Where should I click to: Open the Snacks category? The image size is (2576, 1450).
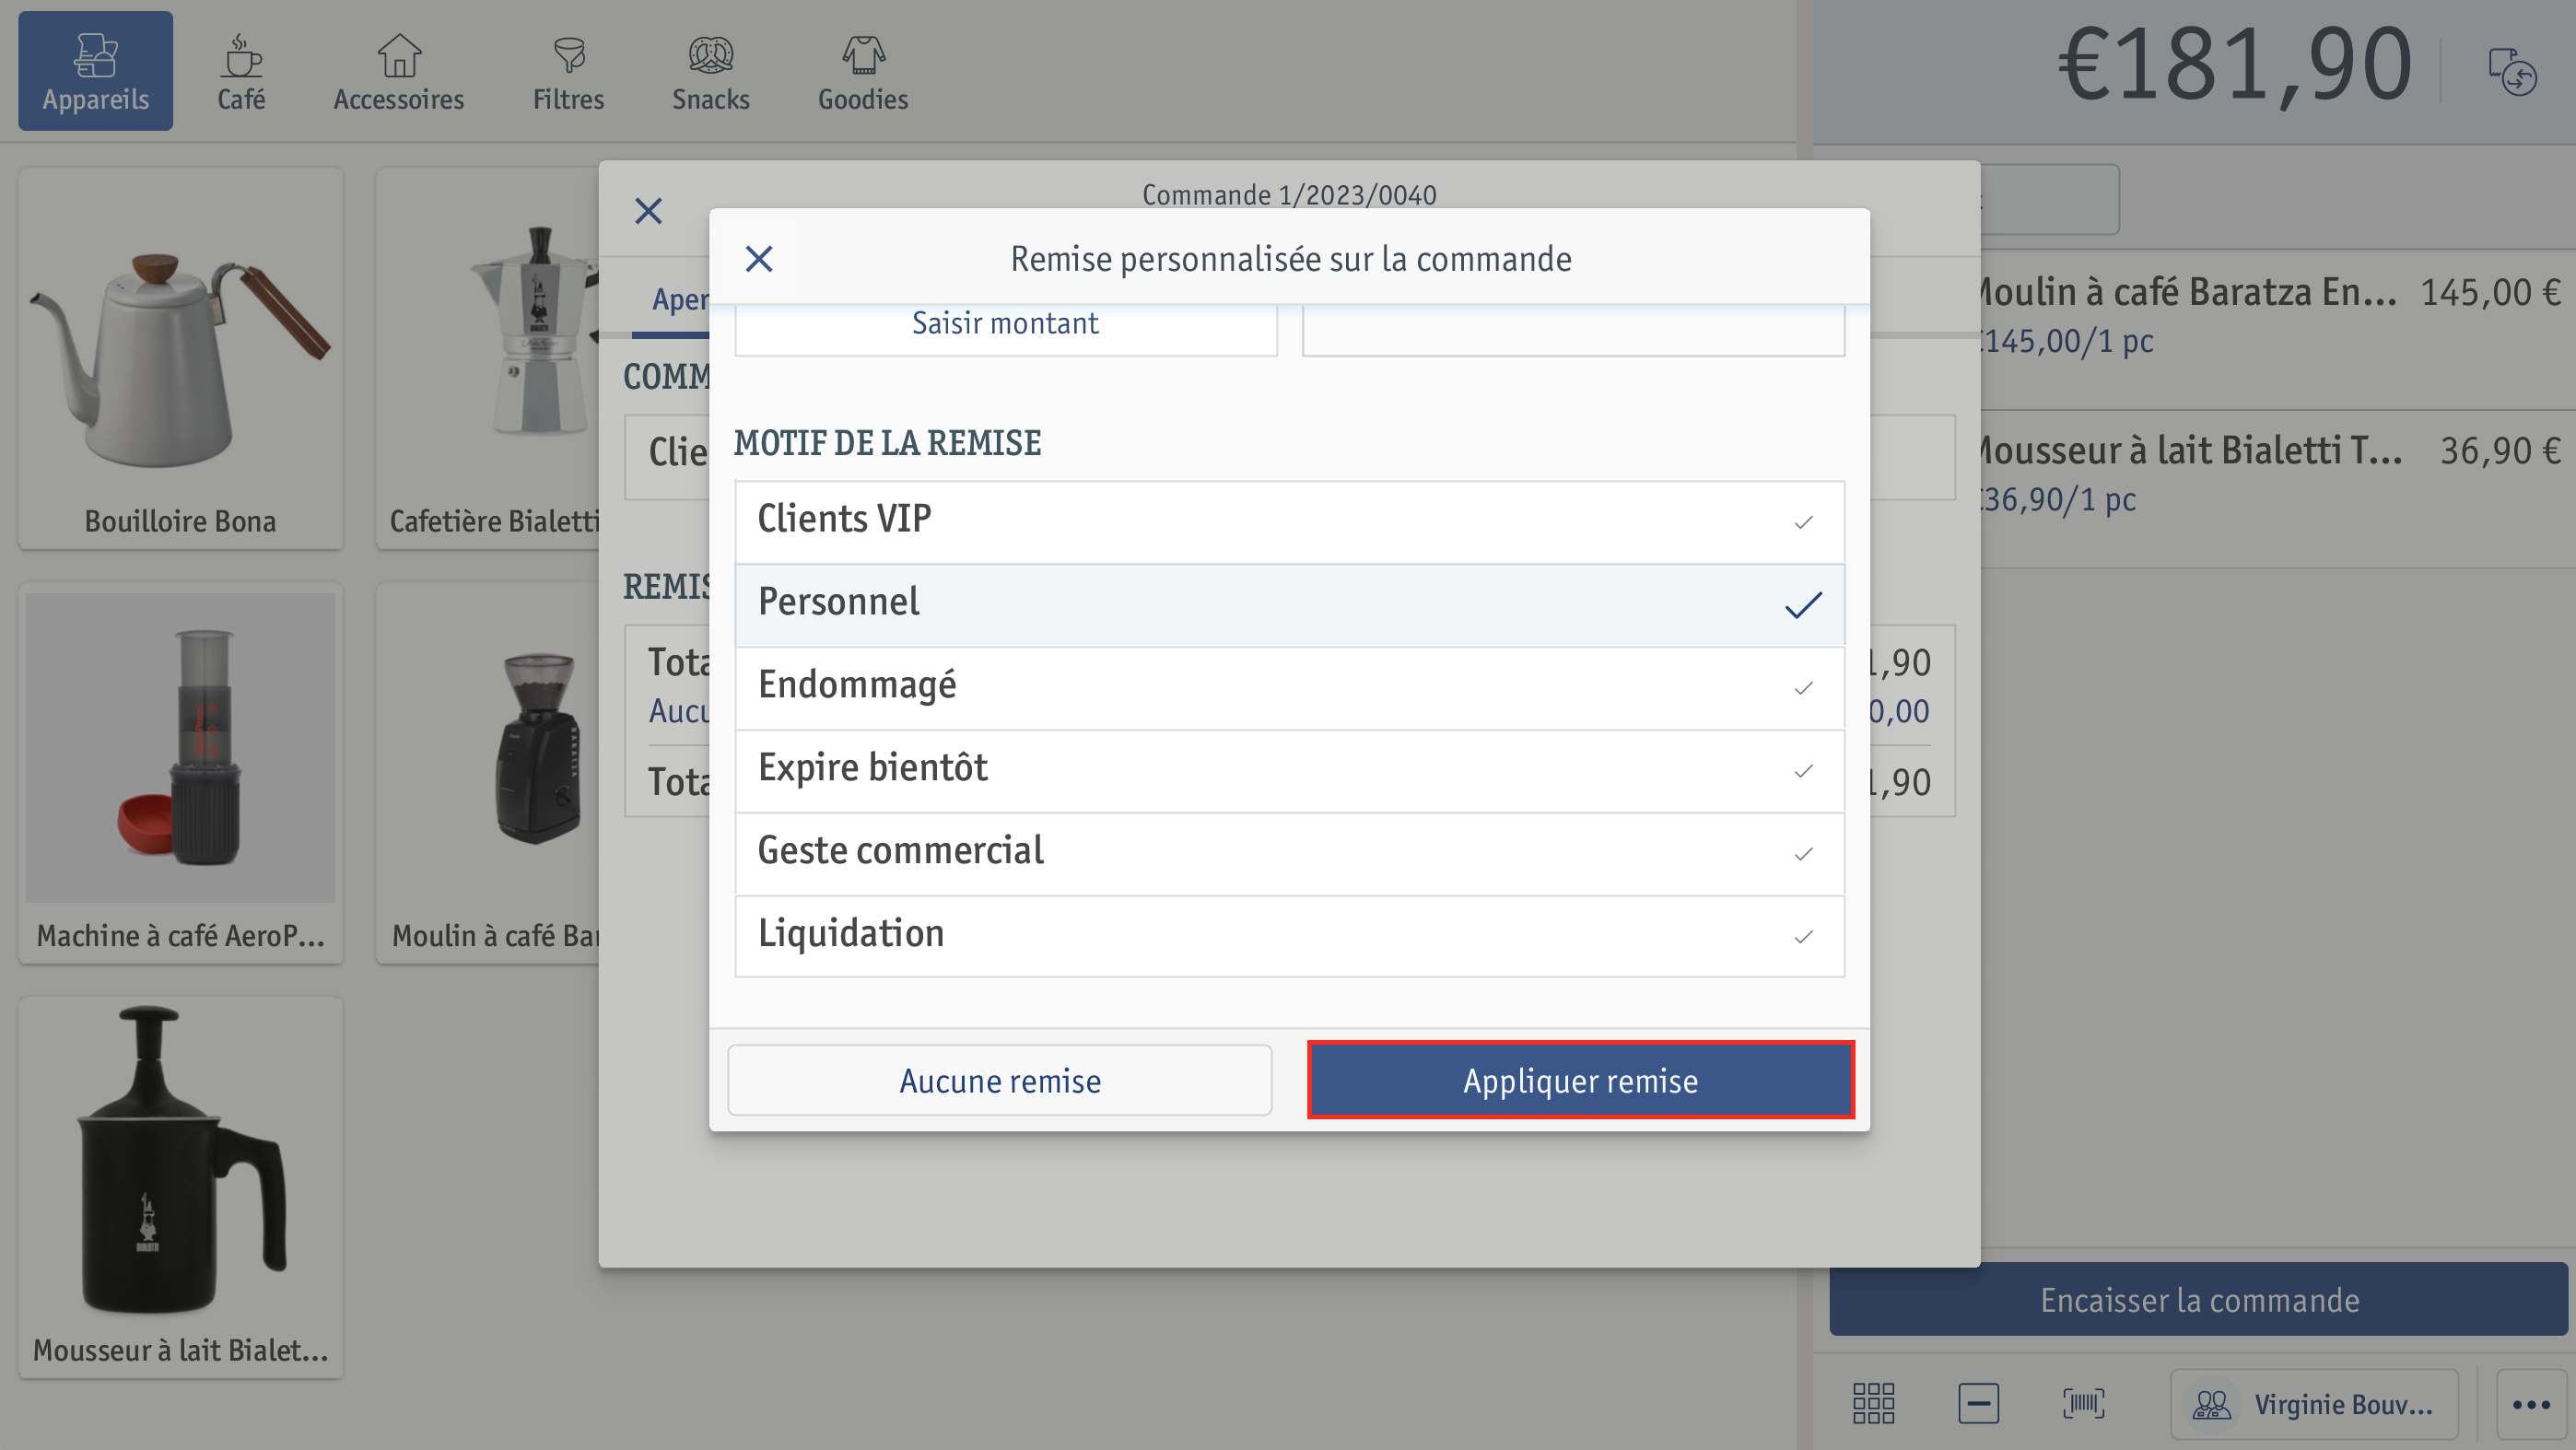(x=710, y=71)
